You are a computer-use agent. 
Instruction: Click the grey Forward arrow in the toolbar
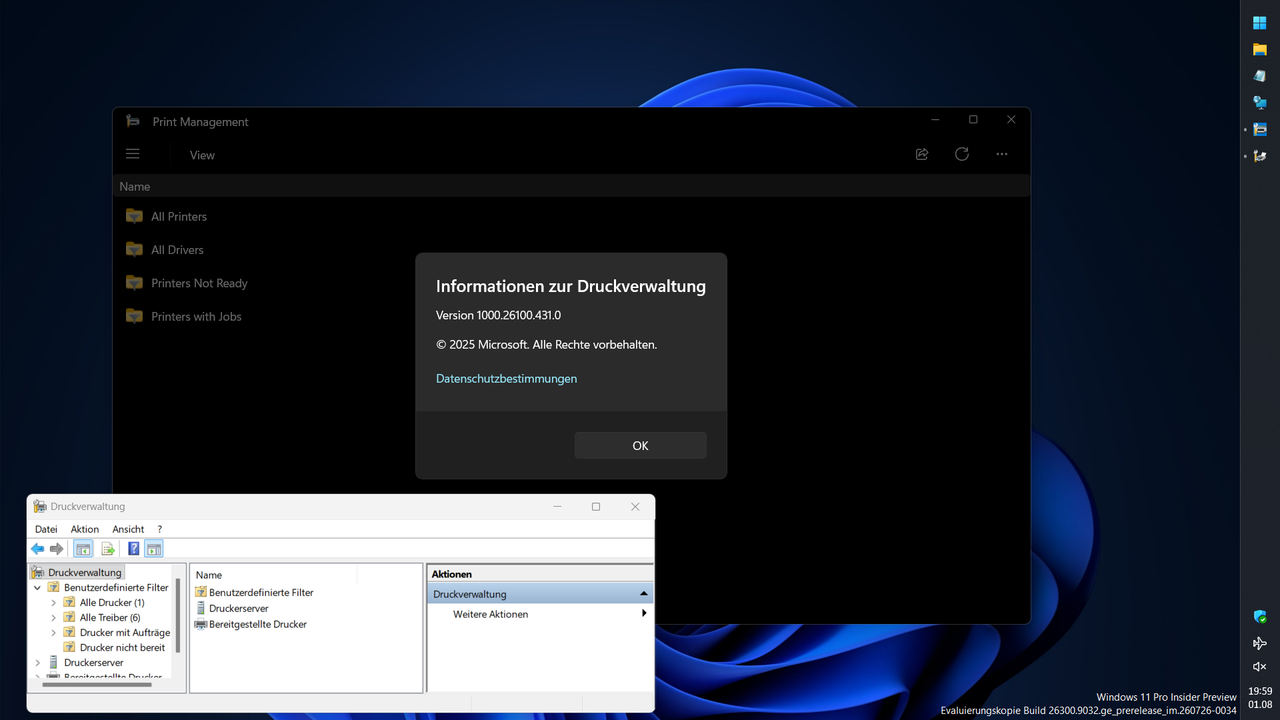coord(57,549)
